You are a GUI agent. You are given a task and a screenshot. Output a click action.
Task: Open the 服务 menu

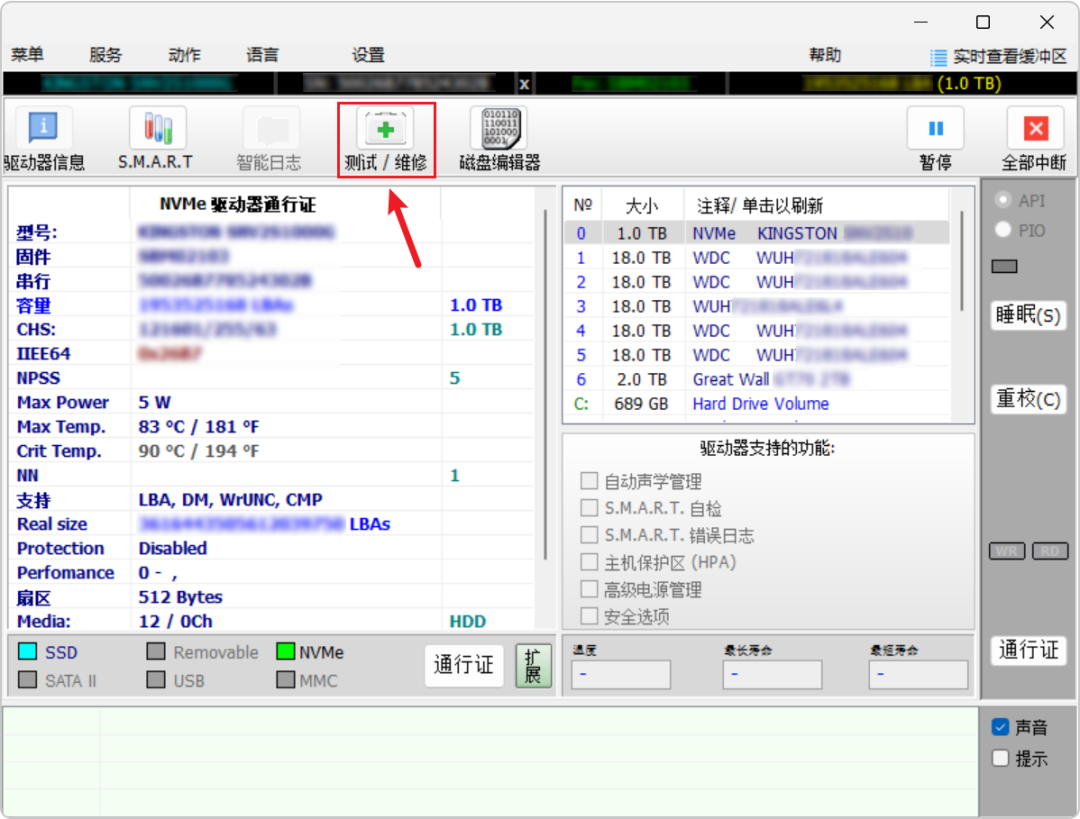click(105, 55)
